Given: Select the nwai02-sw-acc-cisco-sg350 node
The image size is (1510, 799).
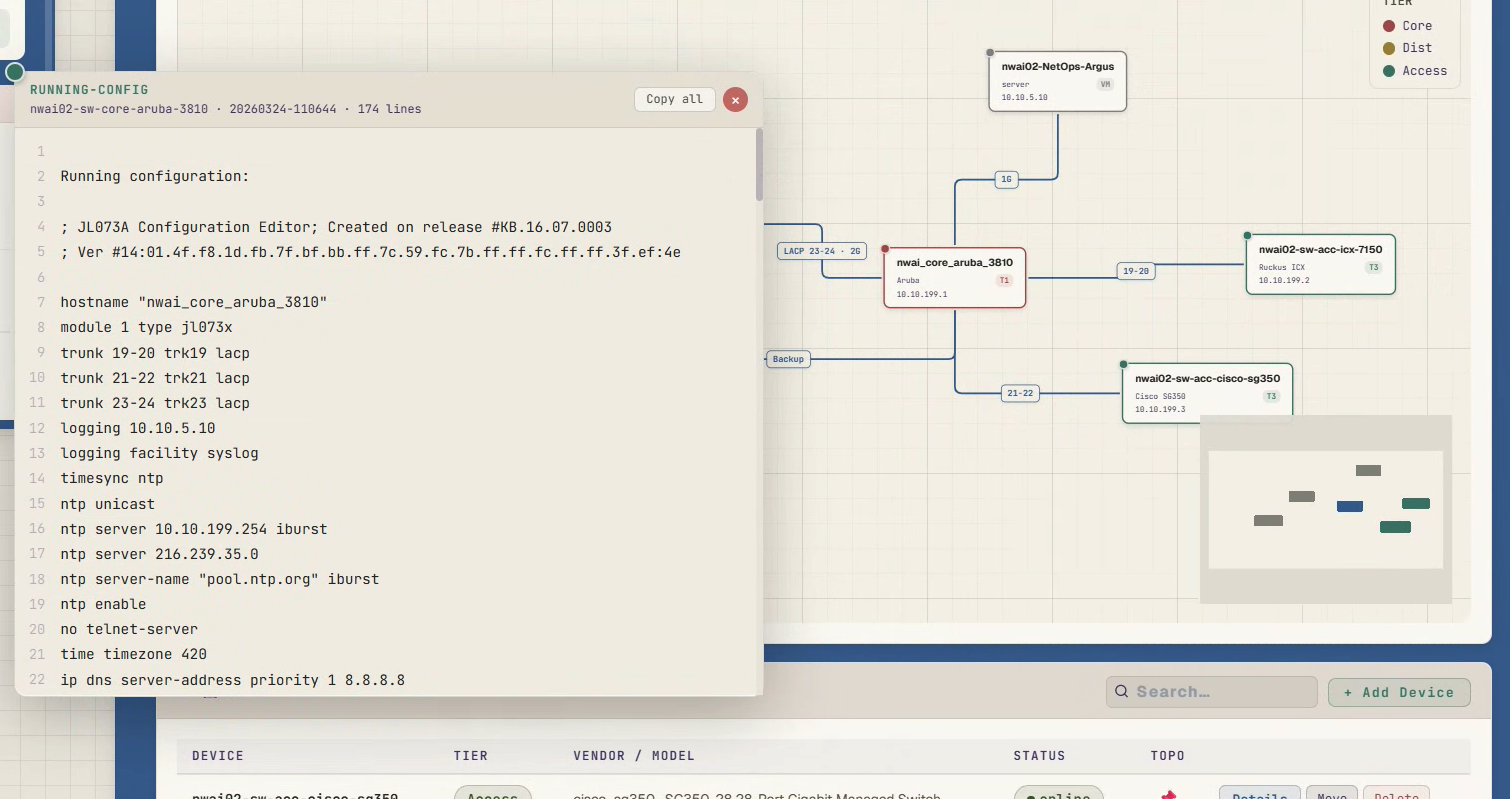Looking at the screenshot, I should point(1207,393).
